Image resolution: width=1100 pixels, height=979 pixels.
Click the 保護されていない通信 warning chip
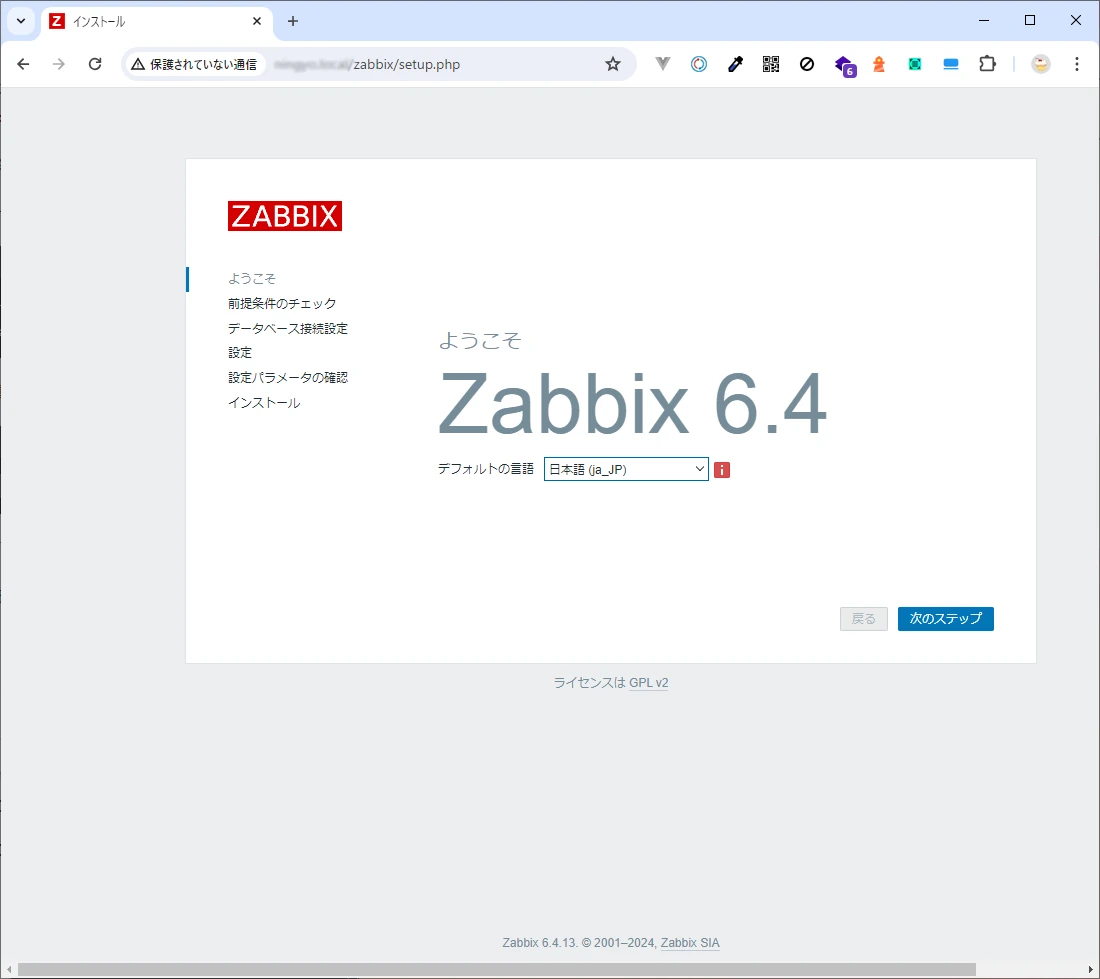tap(194, 65)
